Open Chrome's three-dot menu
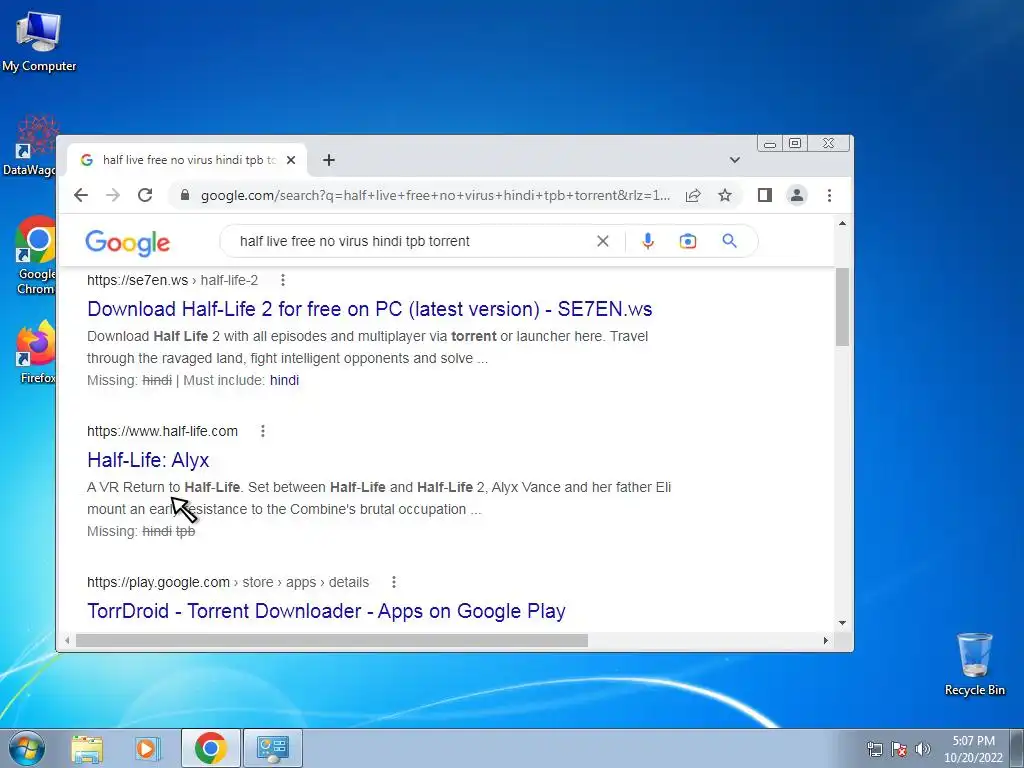The height and width of the screenshot is (768, 1024). [x=829, y=195]
